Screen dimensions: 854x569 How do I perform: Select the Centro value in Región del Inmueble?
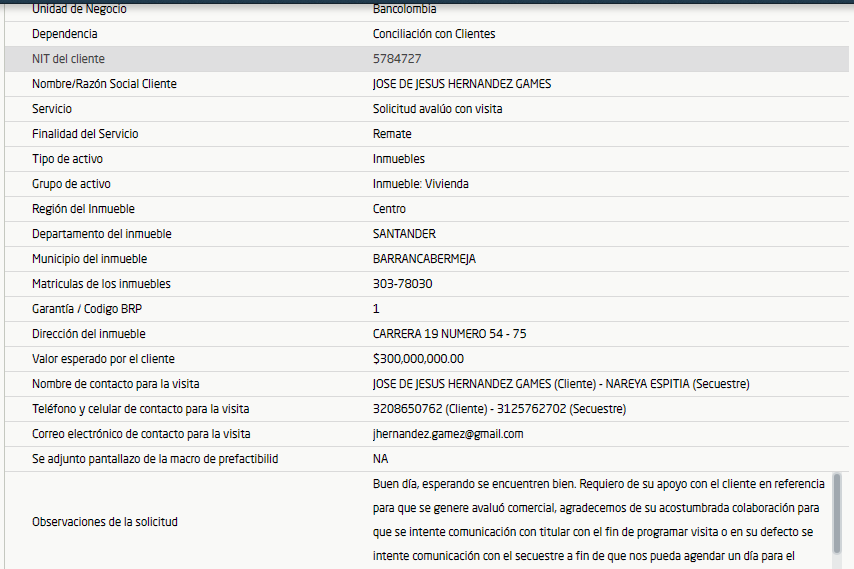point(389,209)
